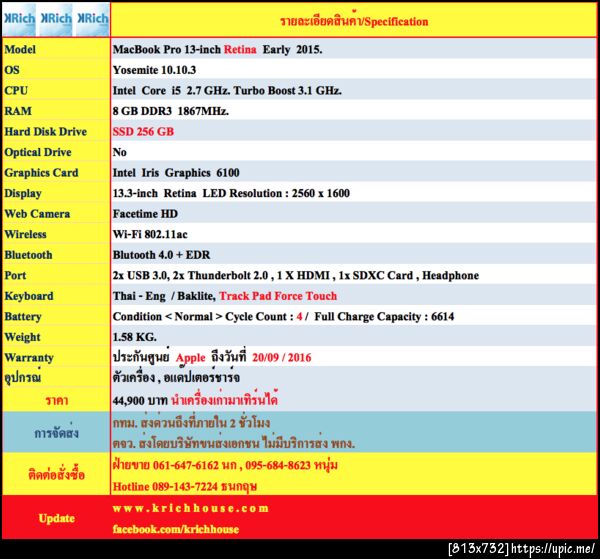The width and height of the screenshot is (600, 559).
Task: Select the "กทม." two-hour delivery line
Action: coord(191,422)
